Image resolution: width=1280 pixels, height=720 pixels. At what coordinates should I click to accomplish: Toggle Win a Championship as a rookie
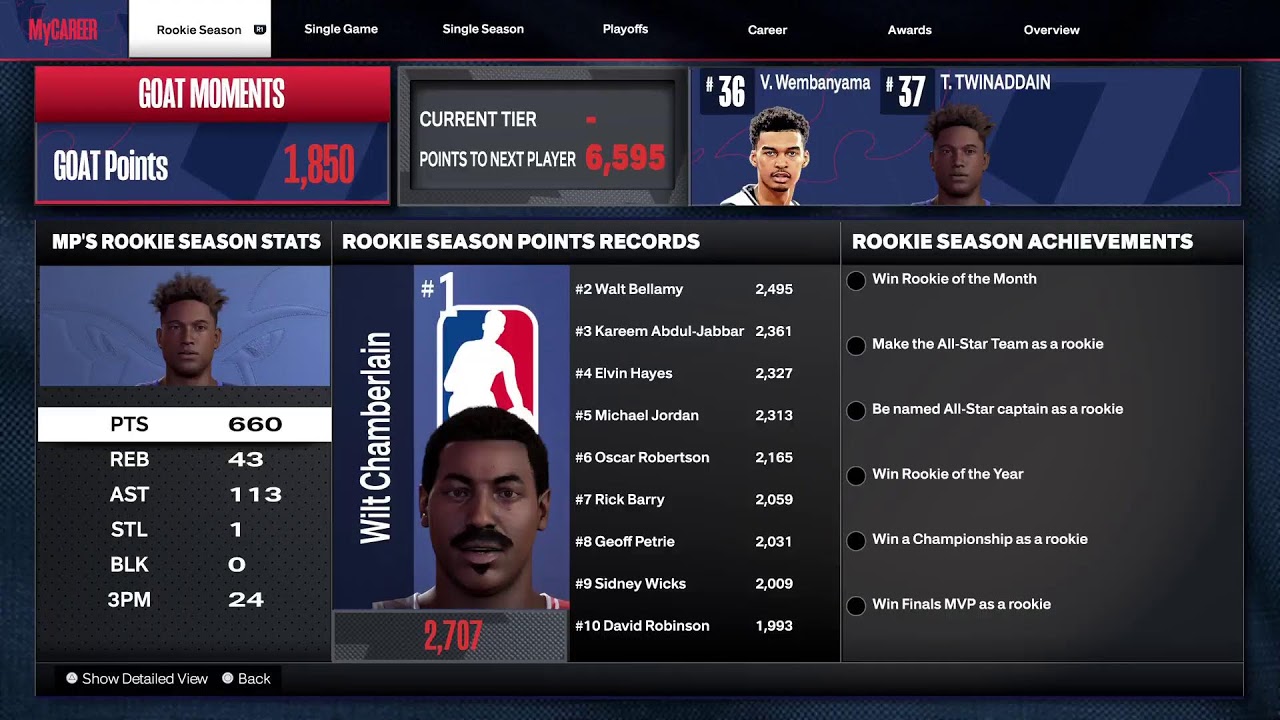tap(856, 541)
